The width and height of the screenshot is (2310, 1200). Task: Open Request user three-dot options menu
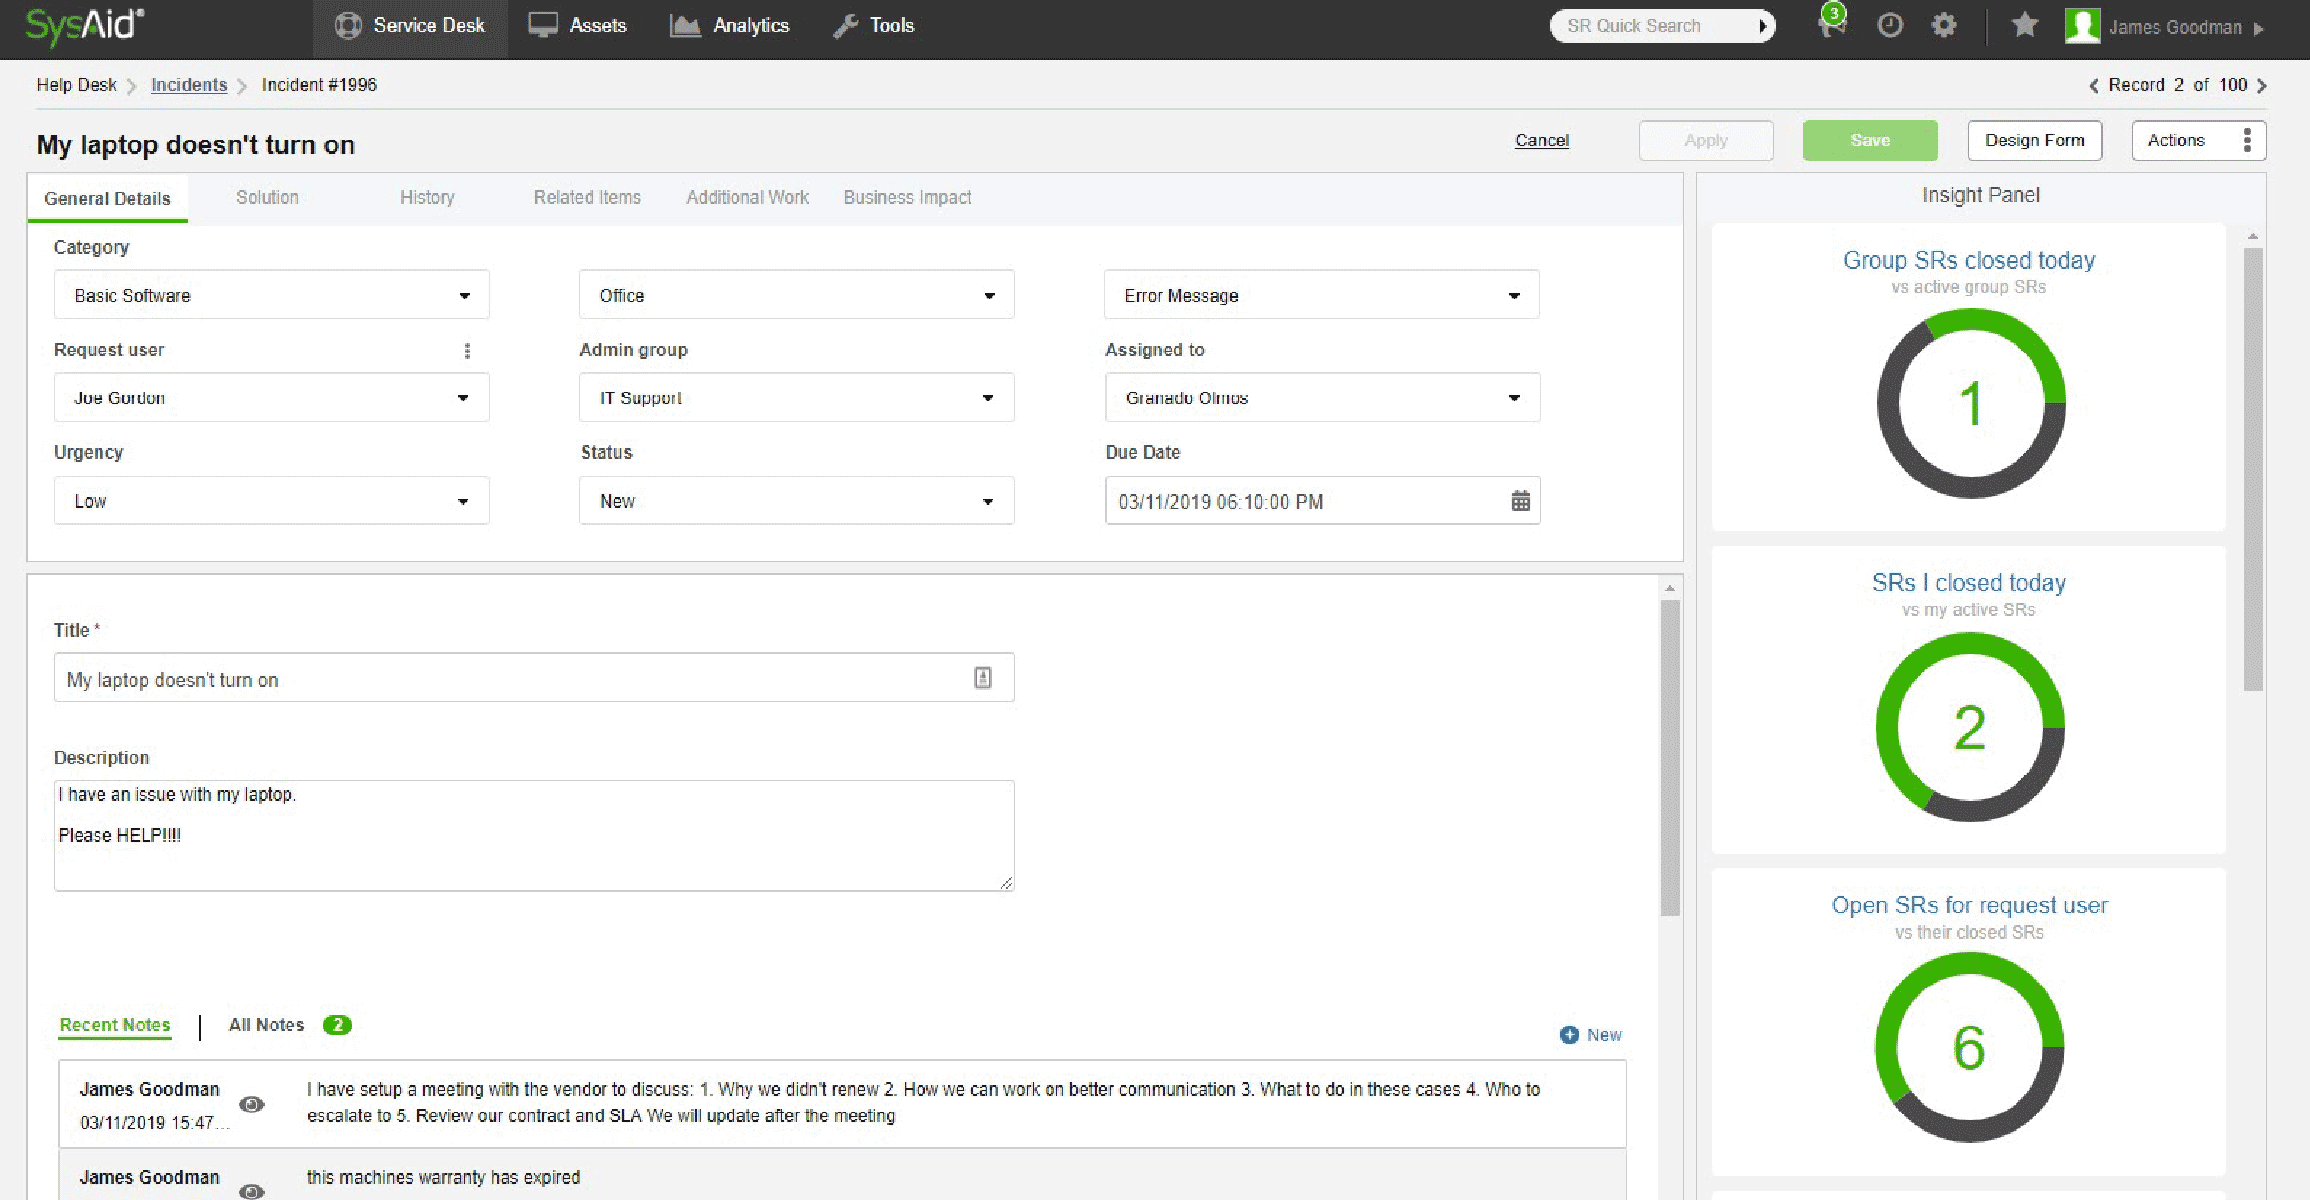point(467,350)
